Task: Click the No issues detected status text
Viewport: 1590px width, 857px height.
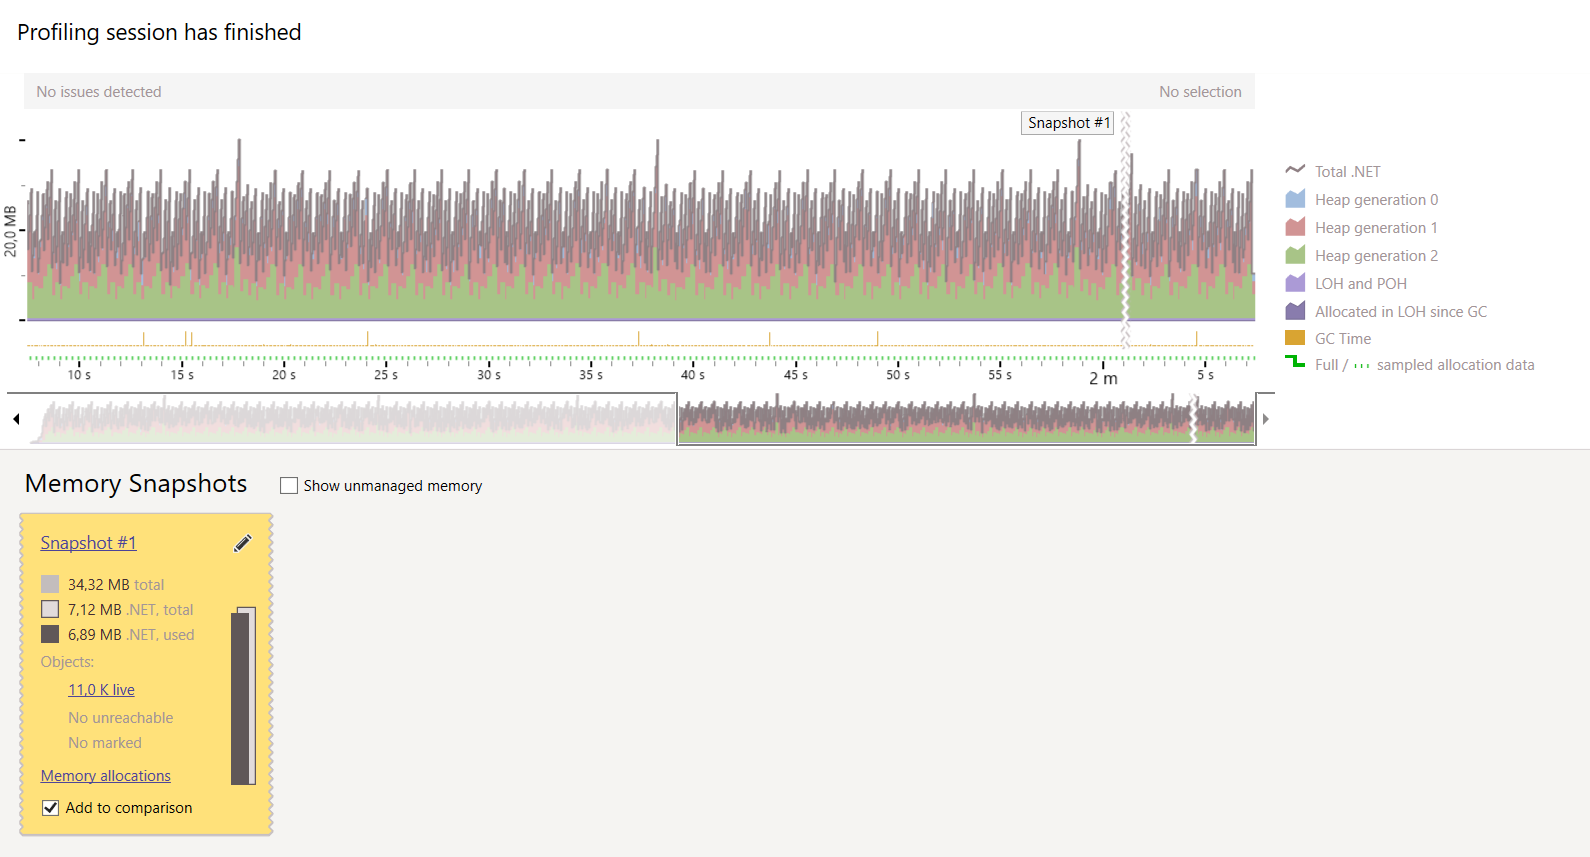Action: 99,92
